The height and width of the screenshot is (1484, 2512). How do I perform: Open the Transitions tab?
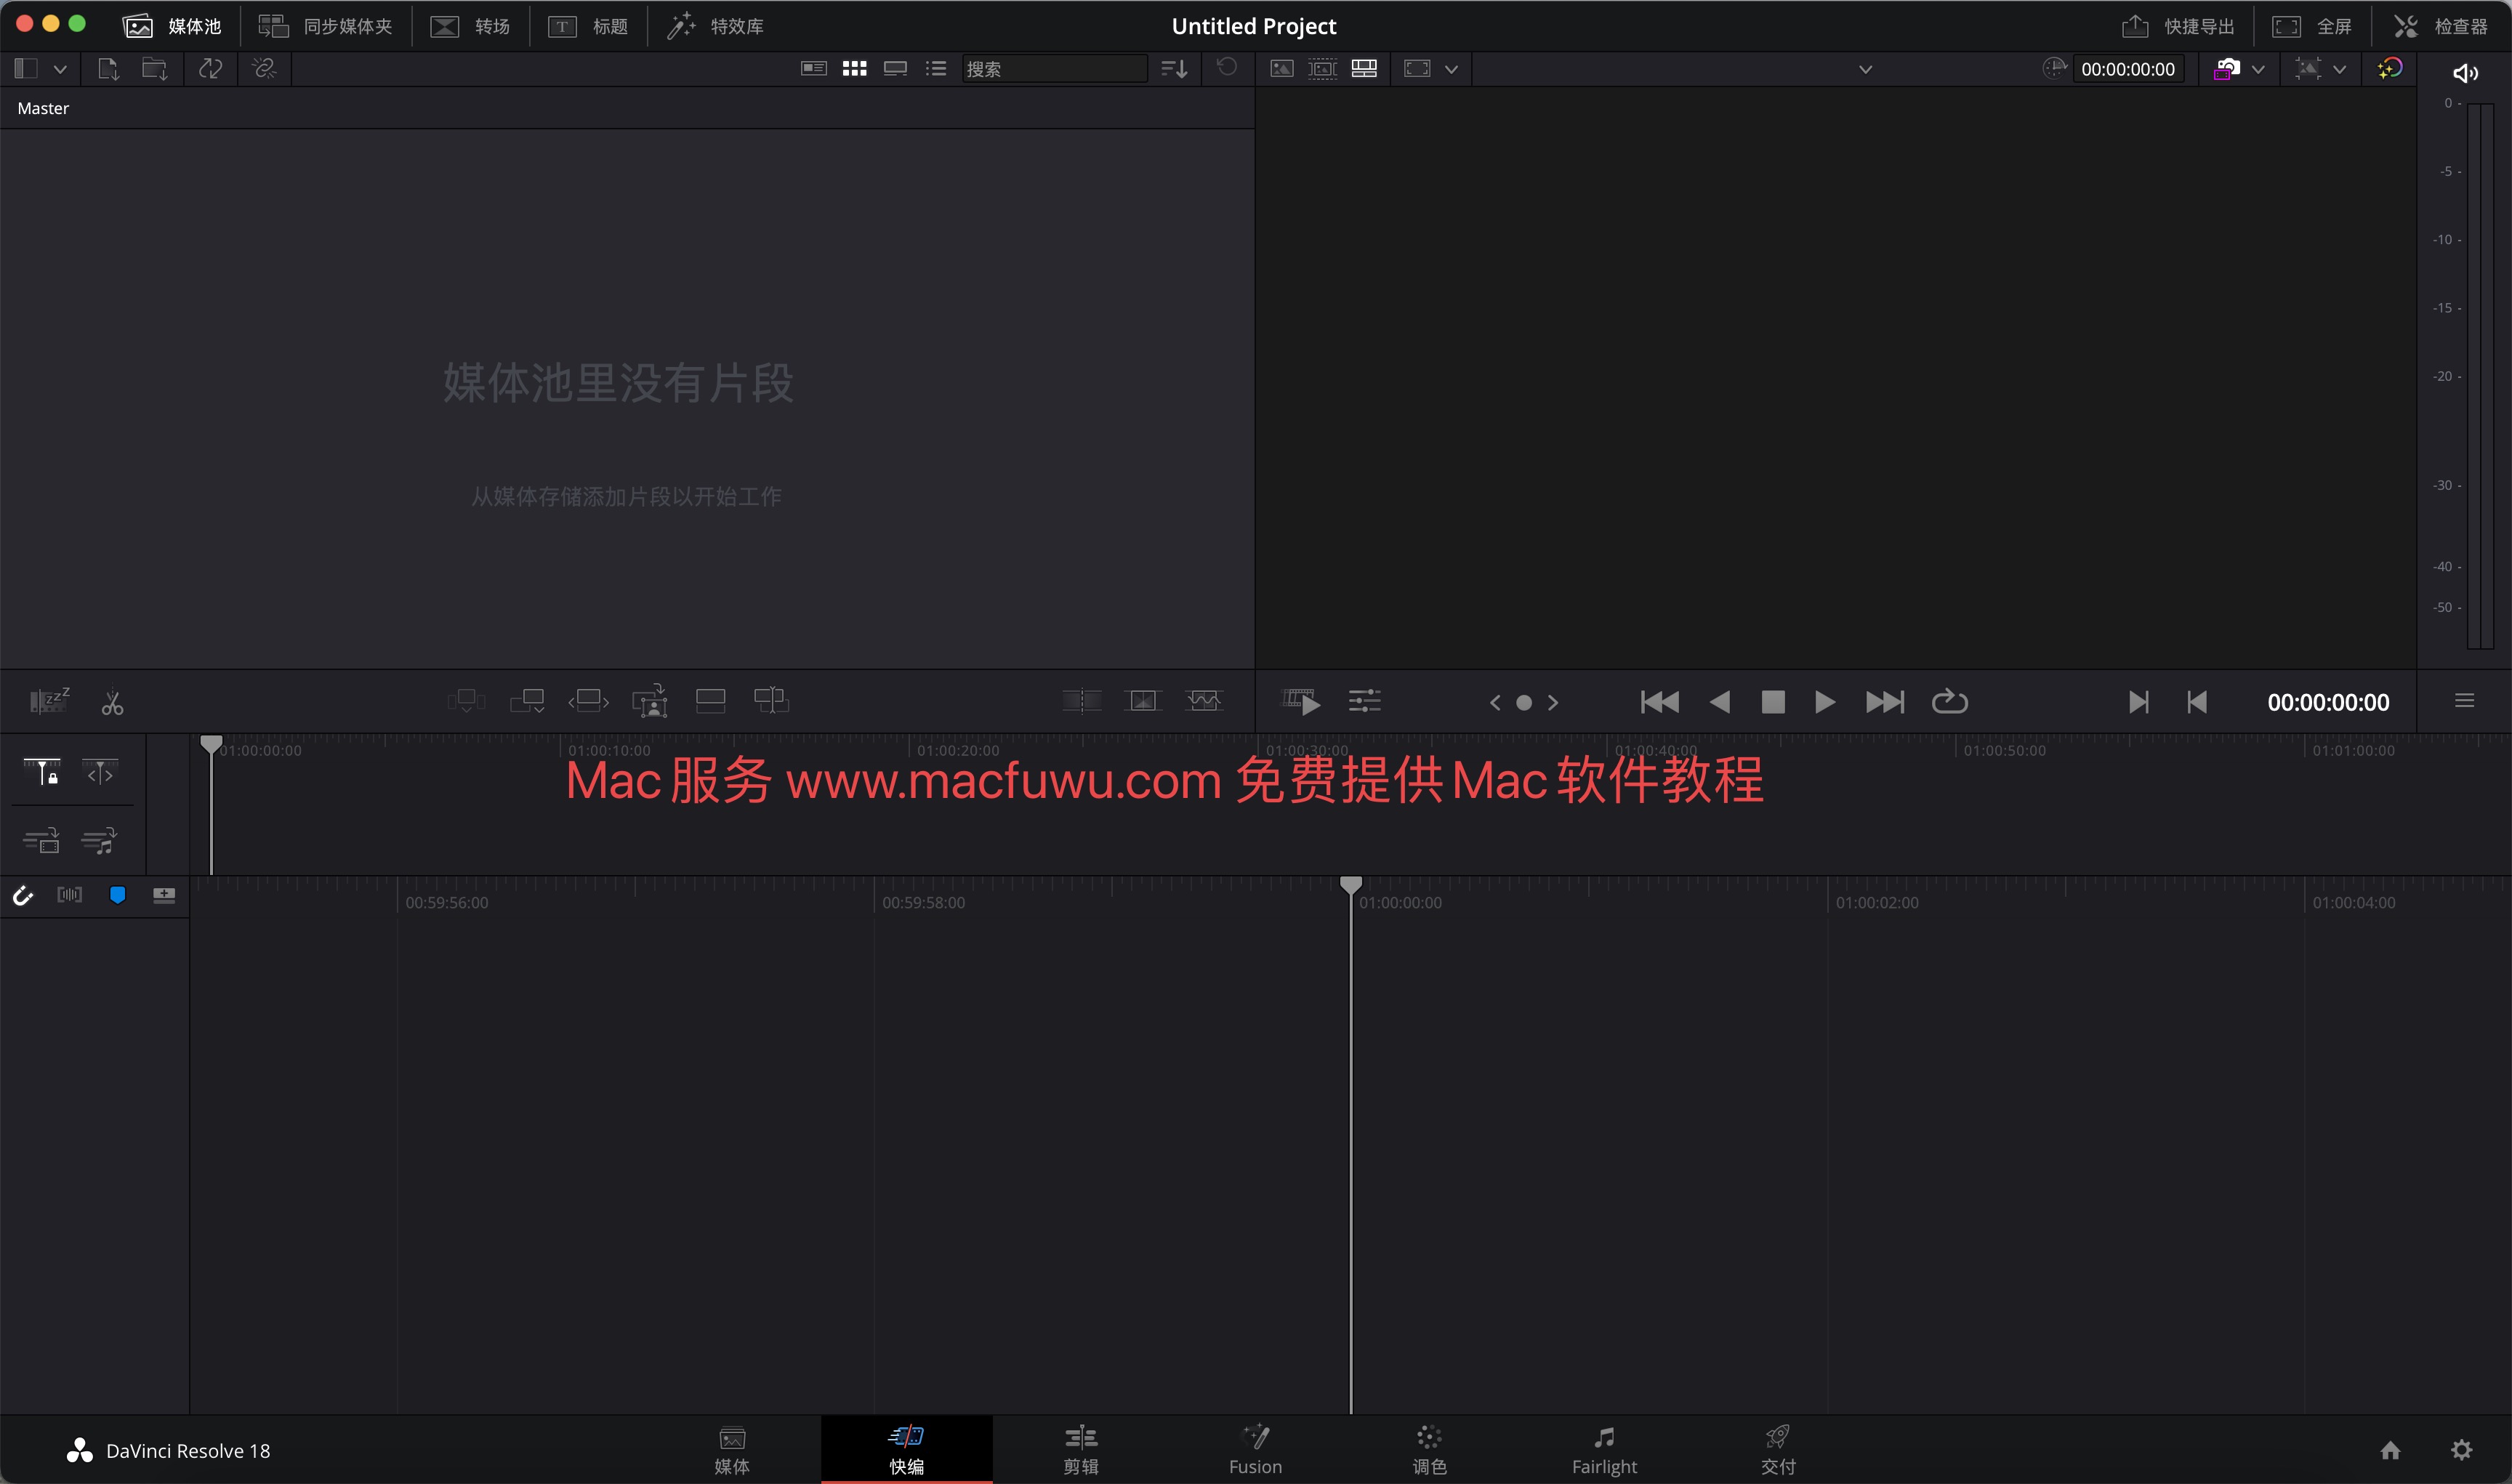[x=469, y=26]
